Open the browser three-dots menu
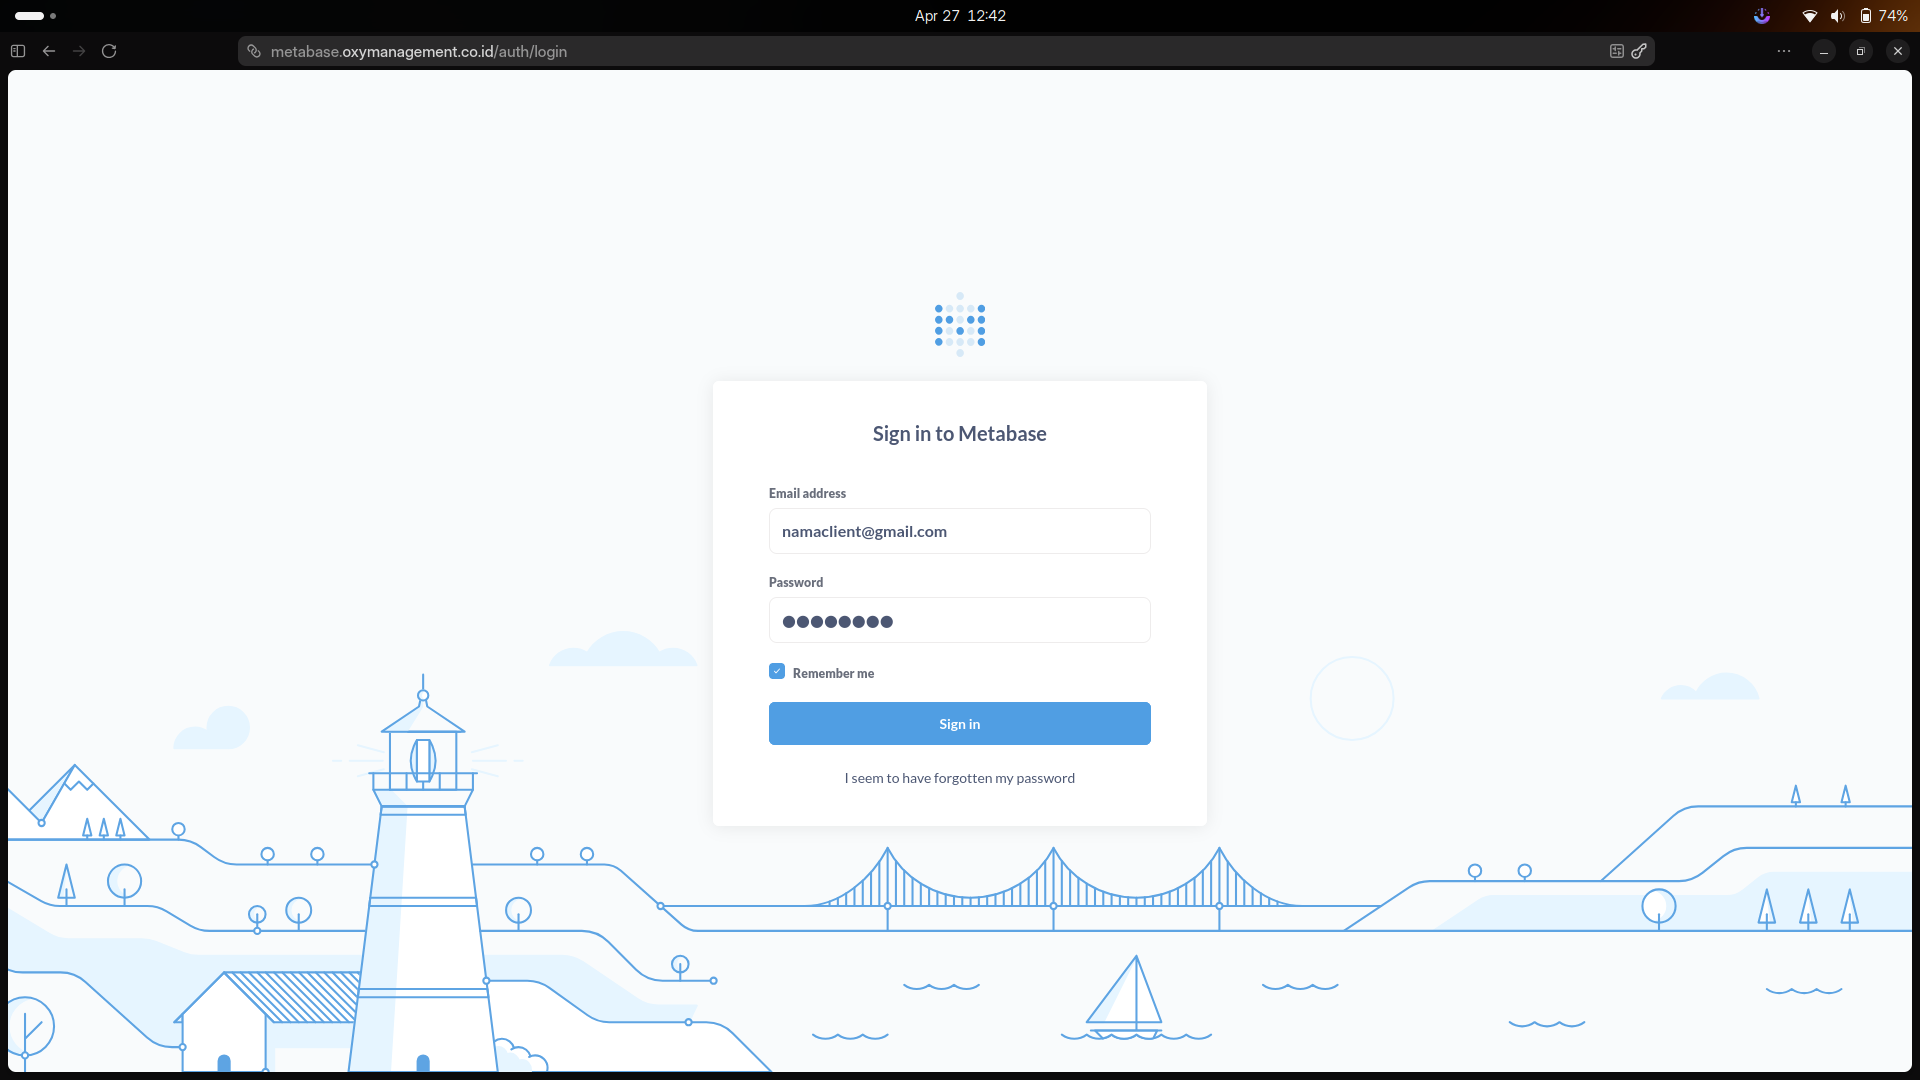The height and width of the screenshot is (1080, 1920). tap(1784, 51)
